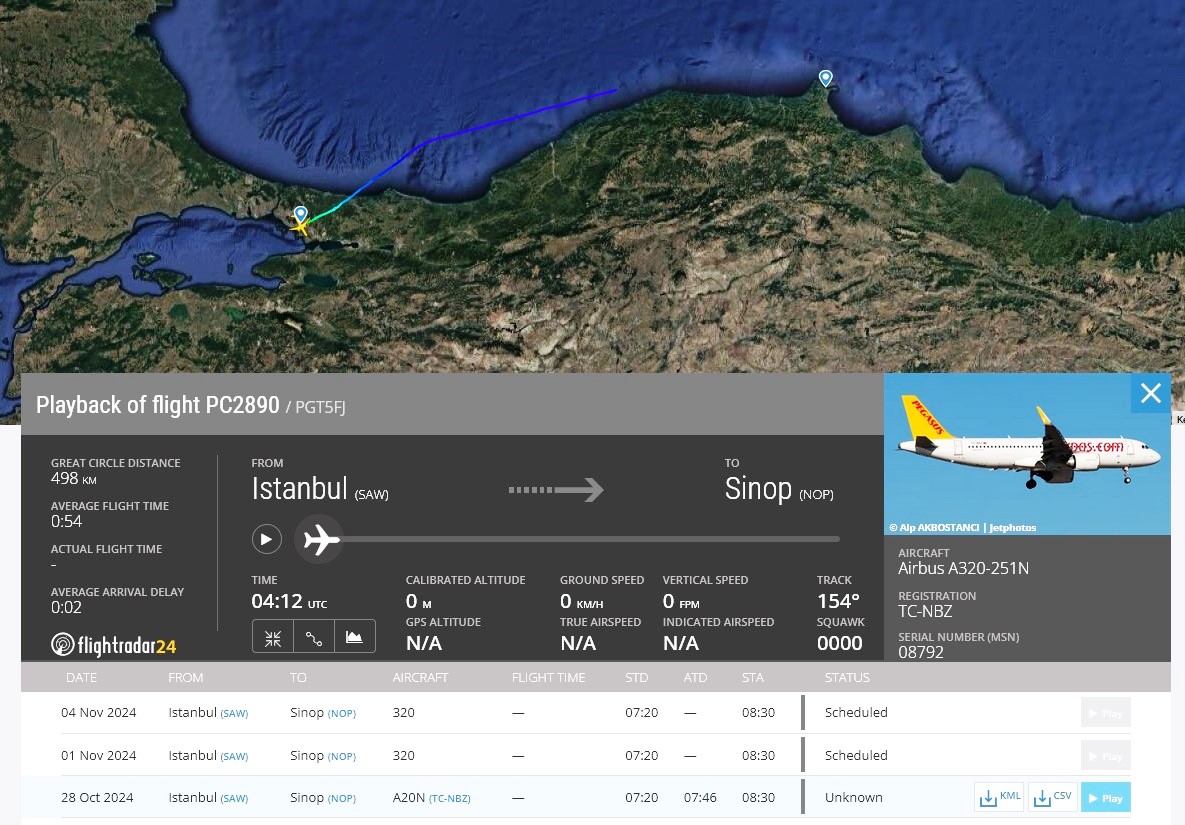Click the 01 Nov 2024 date cell

99,755
